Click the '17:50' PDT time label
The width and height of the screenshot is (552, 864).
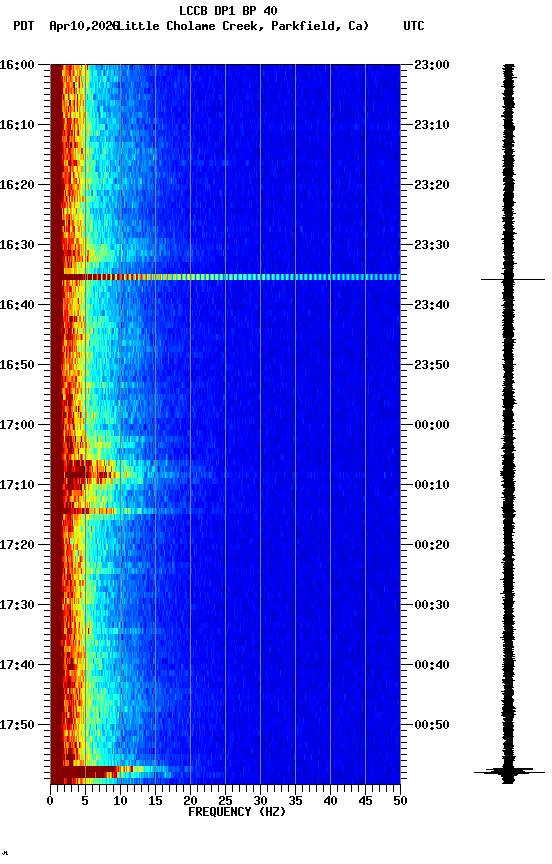click(17, 725)
